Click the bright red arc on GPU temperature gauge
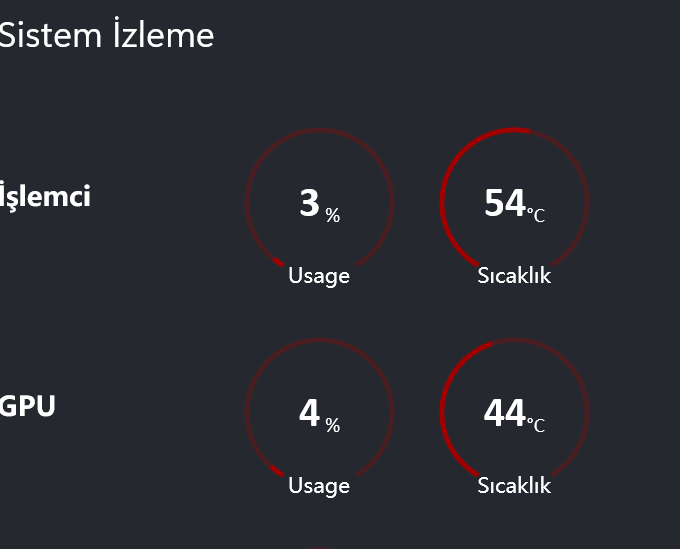Screen dimensions: 680x549 click(x=442, y=404)
